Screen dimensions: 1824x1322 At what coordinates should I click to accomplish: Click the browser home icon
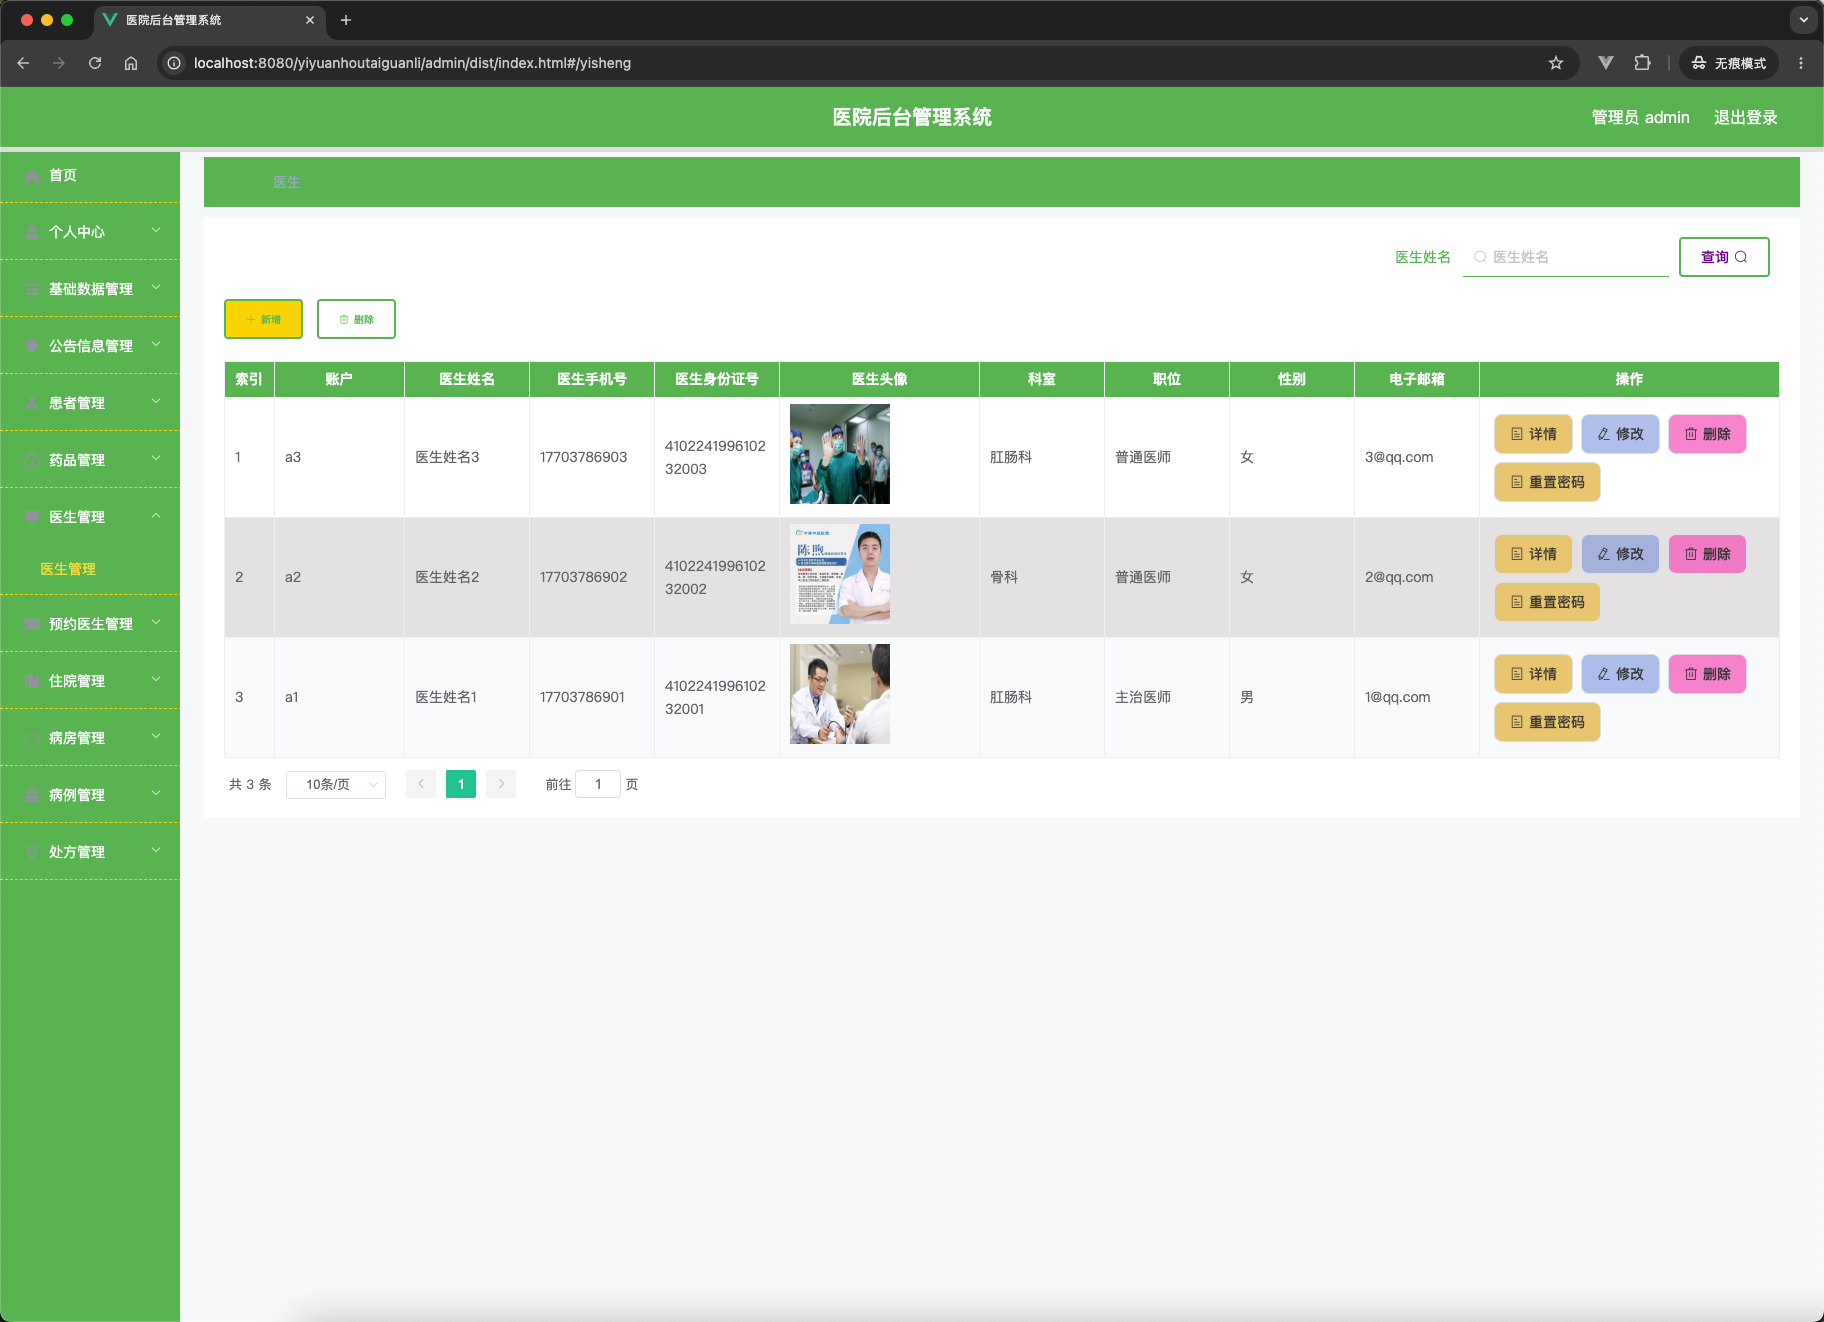(131, 63)
